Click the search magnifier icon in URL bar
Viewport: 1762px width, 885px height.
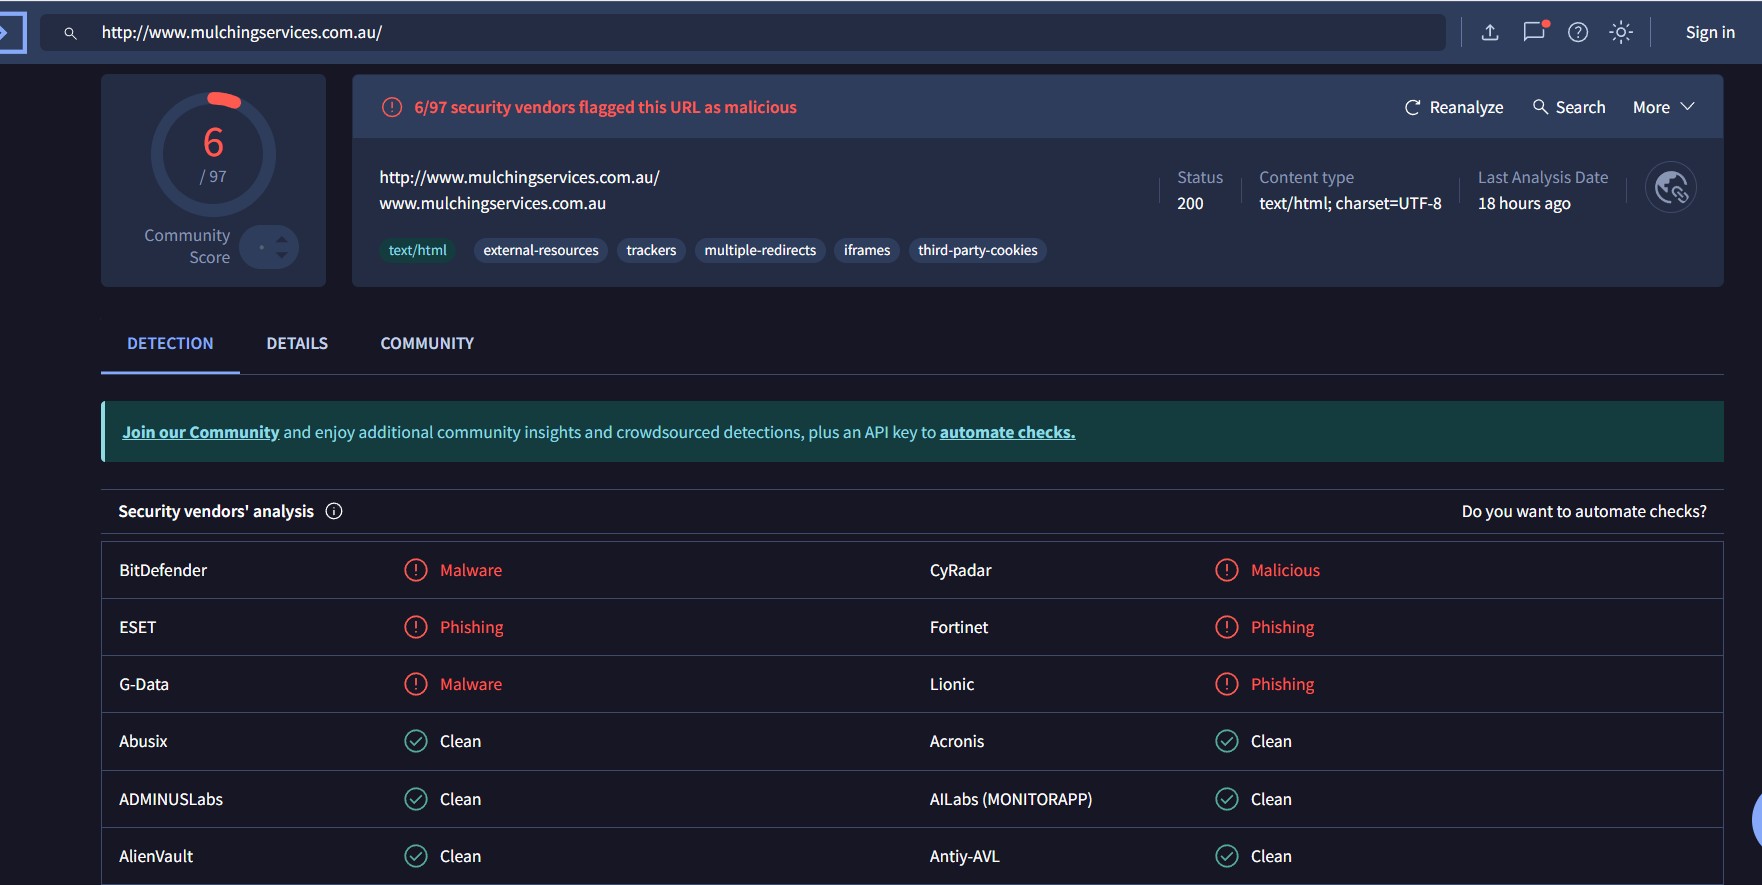(70, 33)
